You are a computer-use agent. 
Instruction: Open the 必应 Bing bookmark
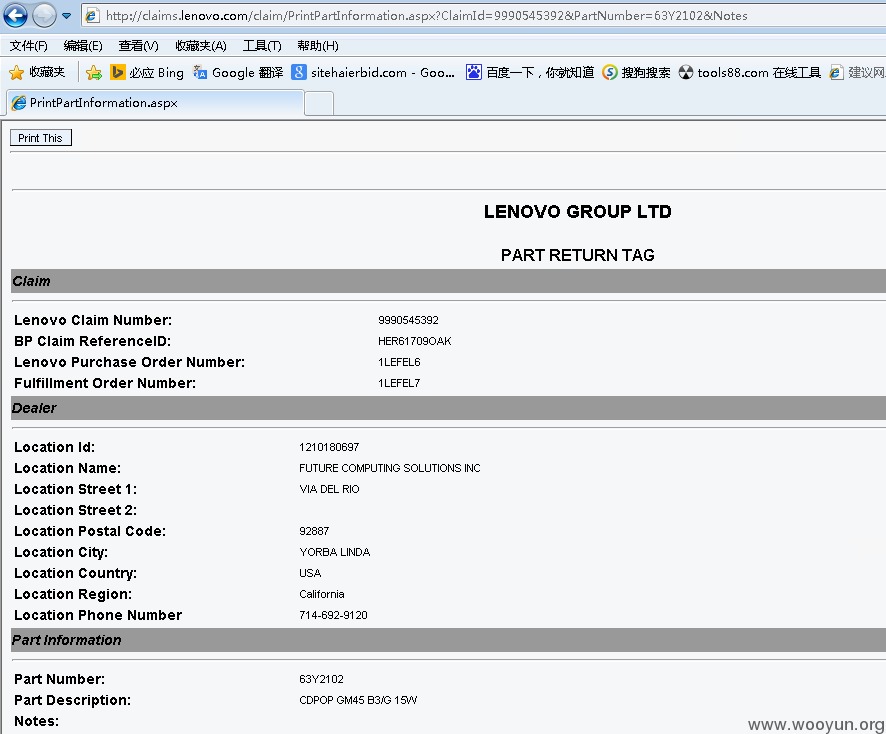tap(147, 72)
